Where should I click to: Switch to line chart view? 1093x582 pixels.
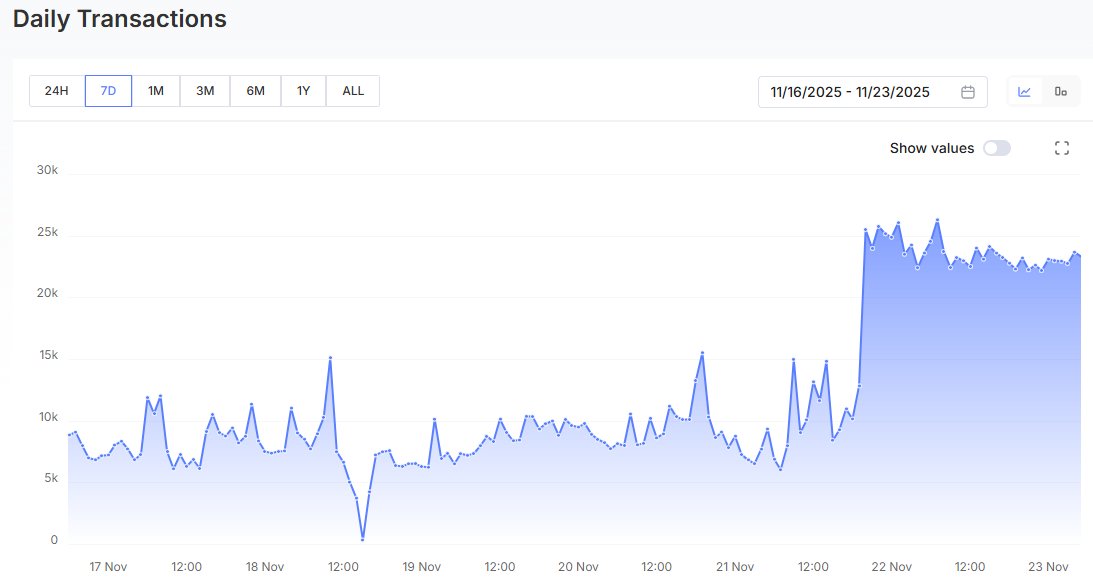click(x=1023, y=91)
